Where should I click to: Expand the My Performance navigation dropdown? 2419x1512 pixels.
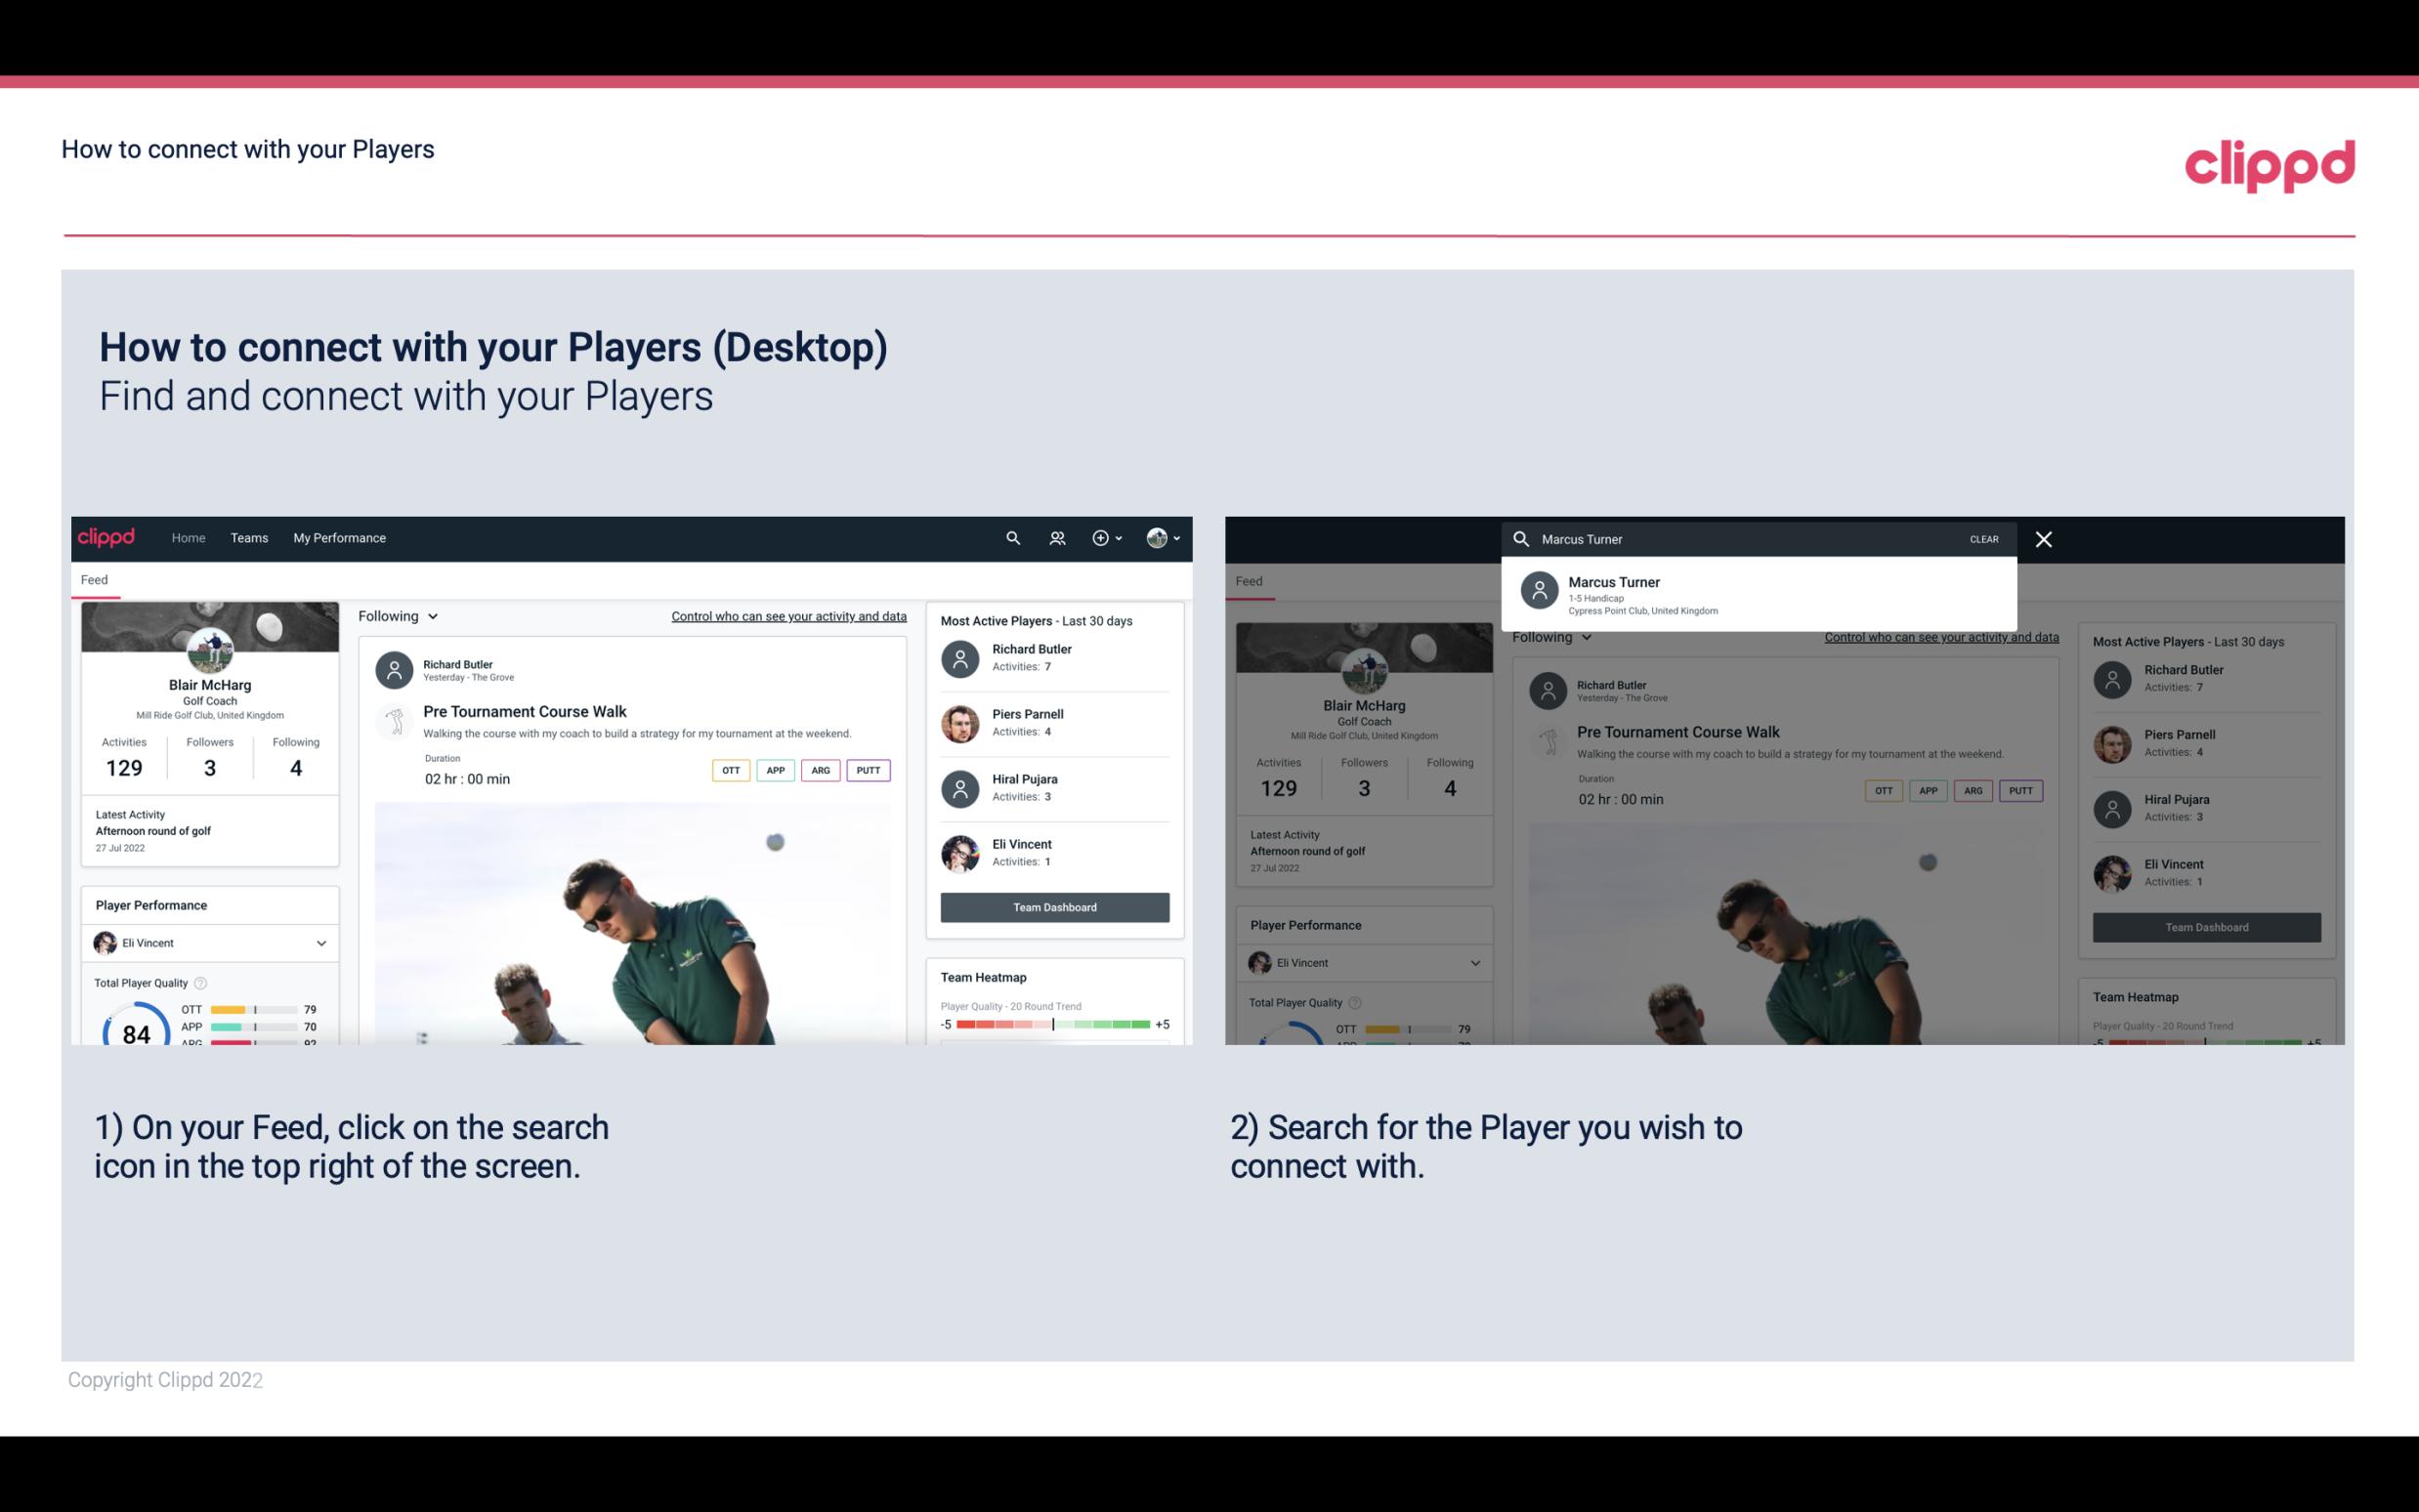(x=340, y=536)
